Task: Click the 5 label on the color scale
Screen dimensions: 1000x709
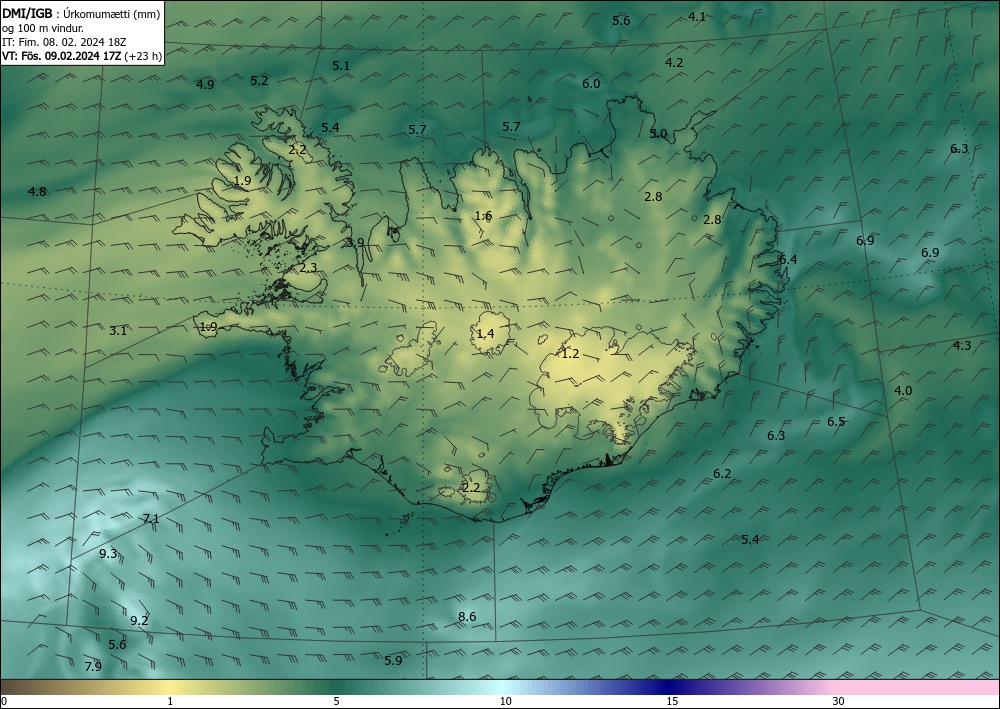Action: (336, 701)
